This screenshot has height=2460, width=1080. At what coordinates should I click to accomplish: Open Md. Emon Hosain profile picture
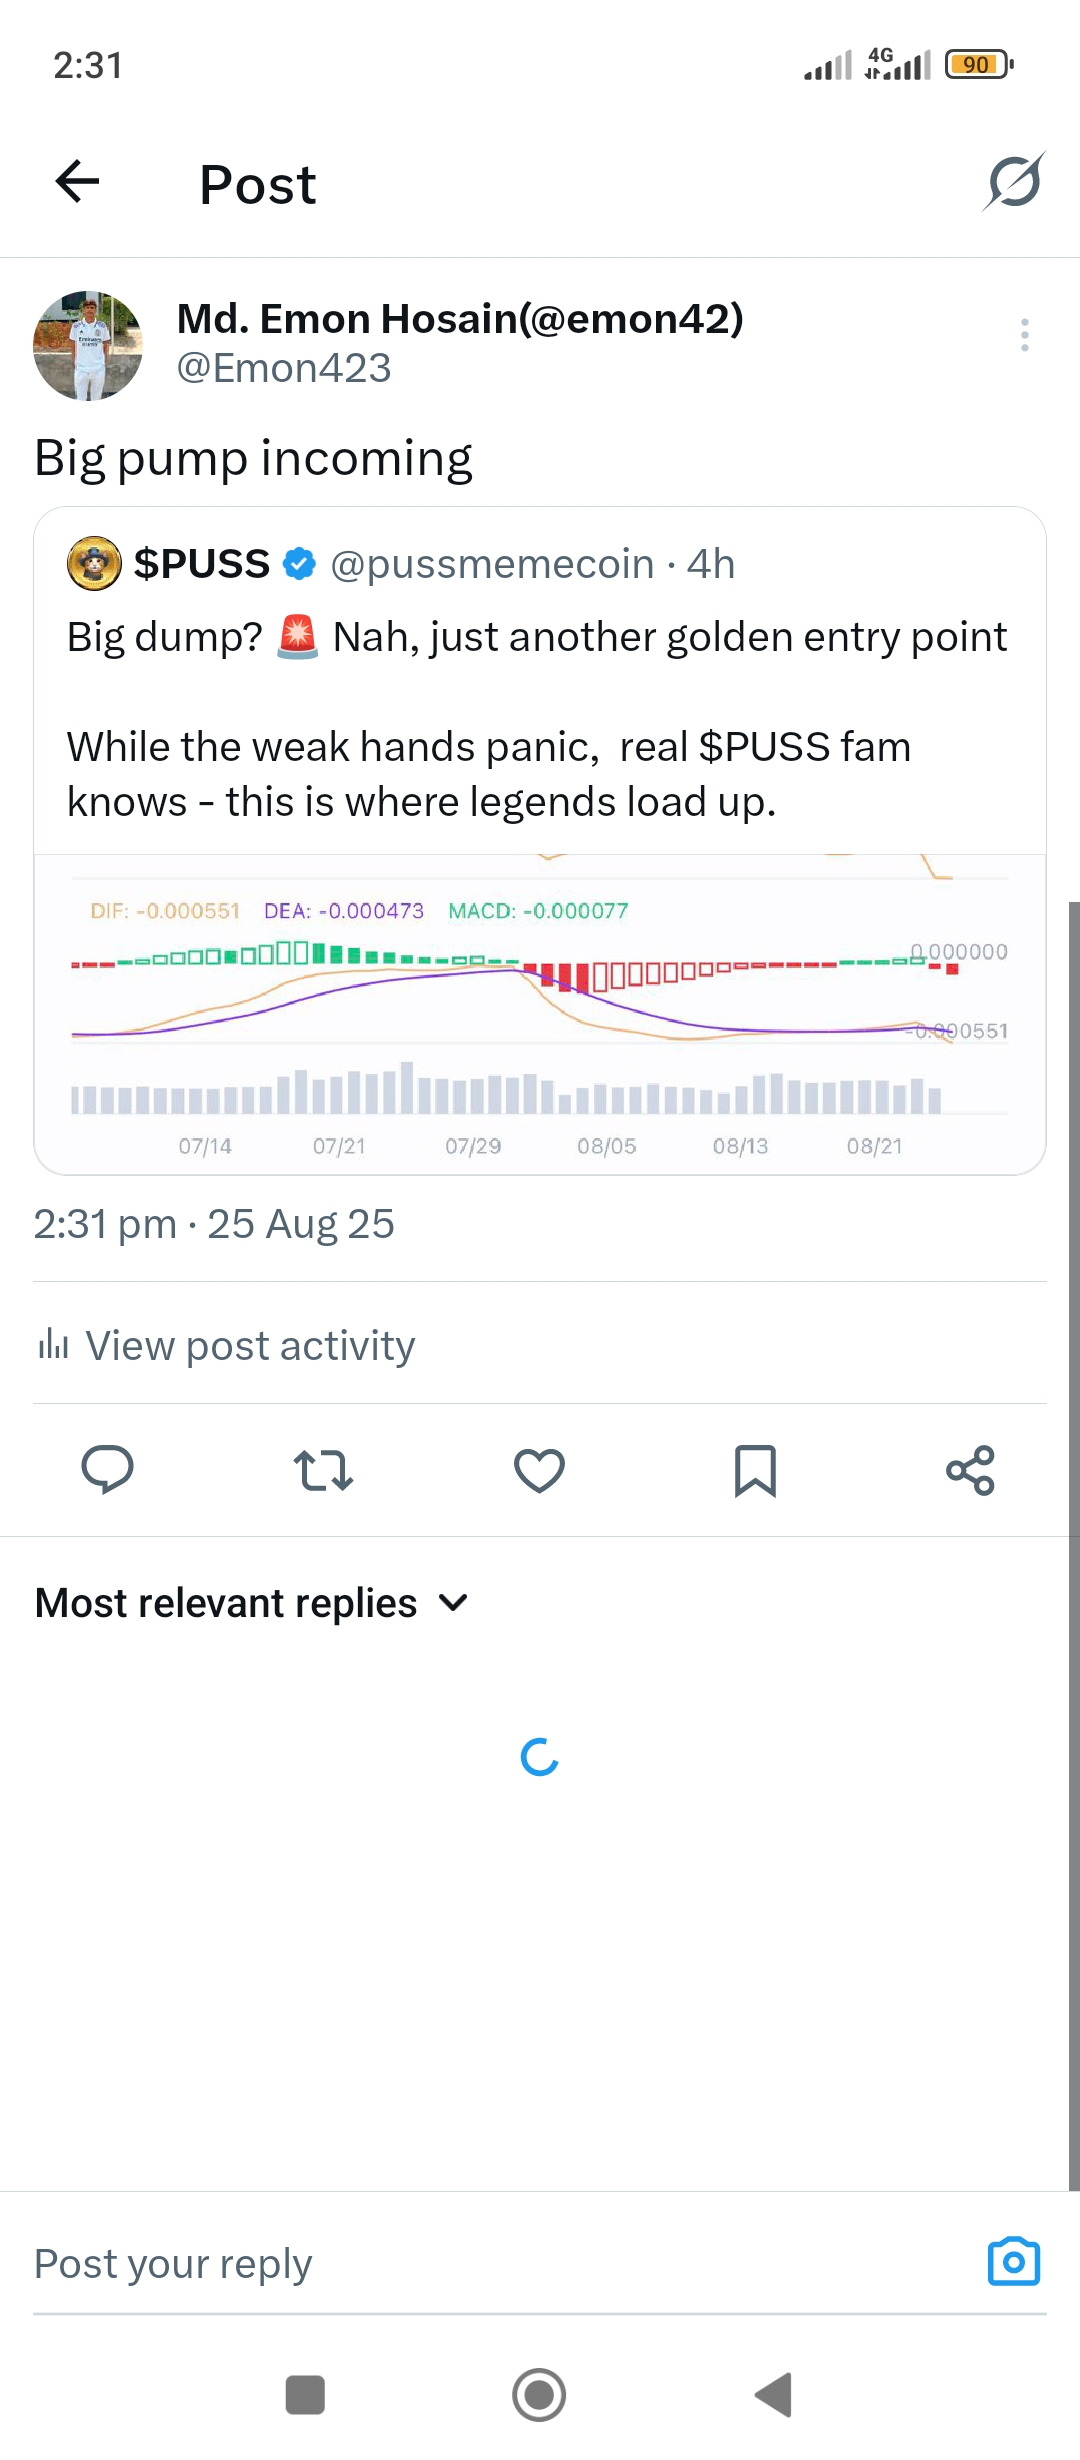point(88,346)
